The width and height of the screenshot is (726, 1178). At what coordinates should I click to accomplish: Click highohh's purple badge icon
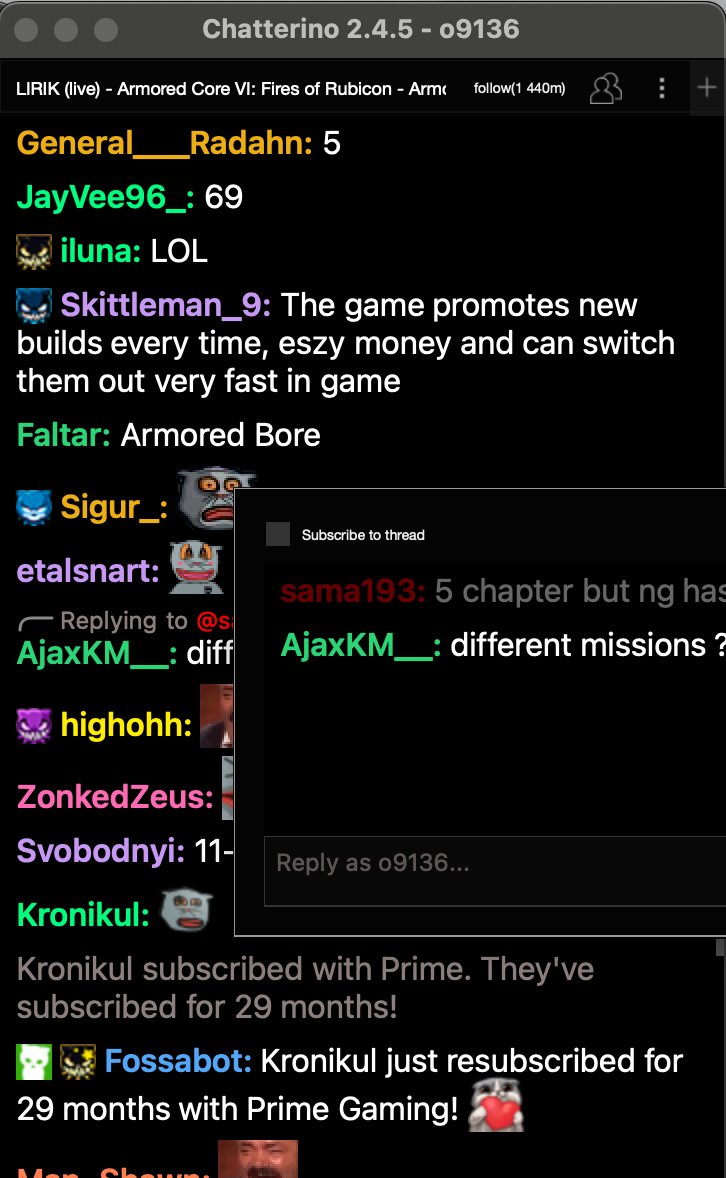click(x=34, y=726)
